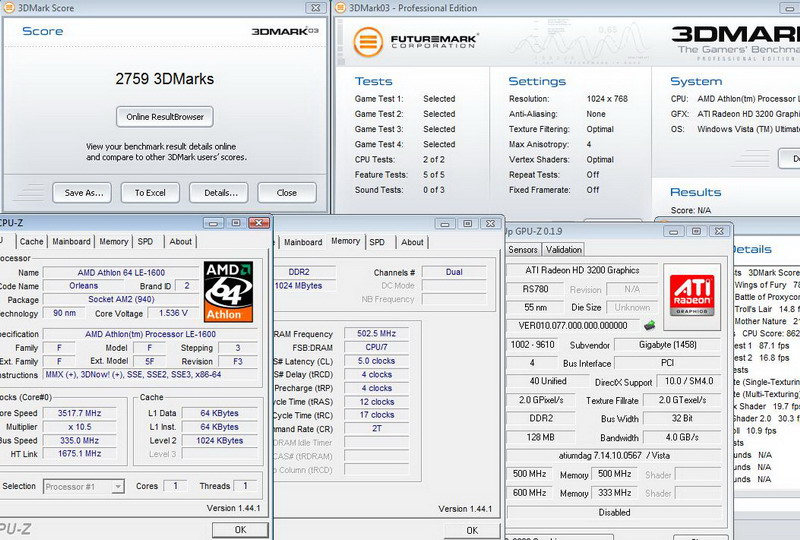The width and height of the screenshot is (800, 540).
Task: Open Details in 3DMark Score window
Action: coord(219,193)
